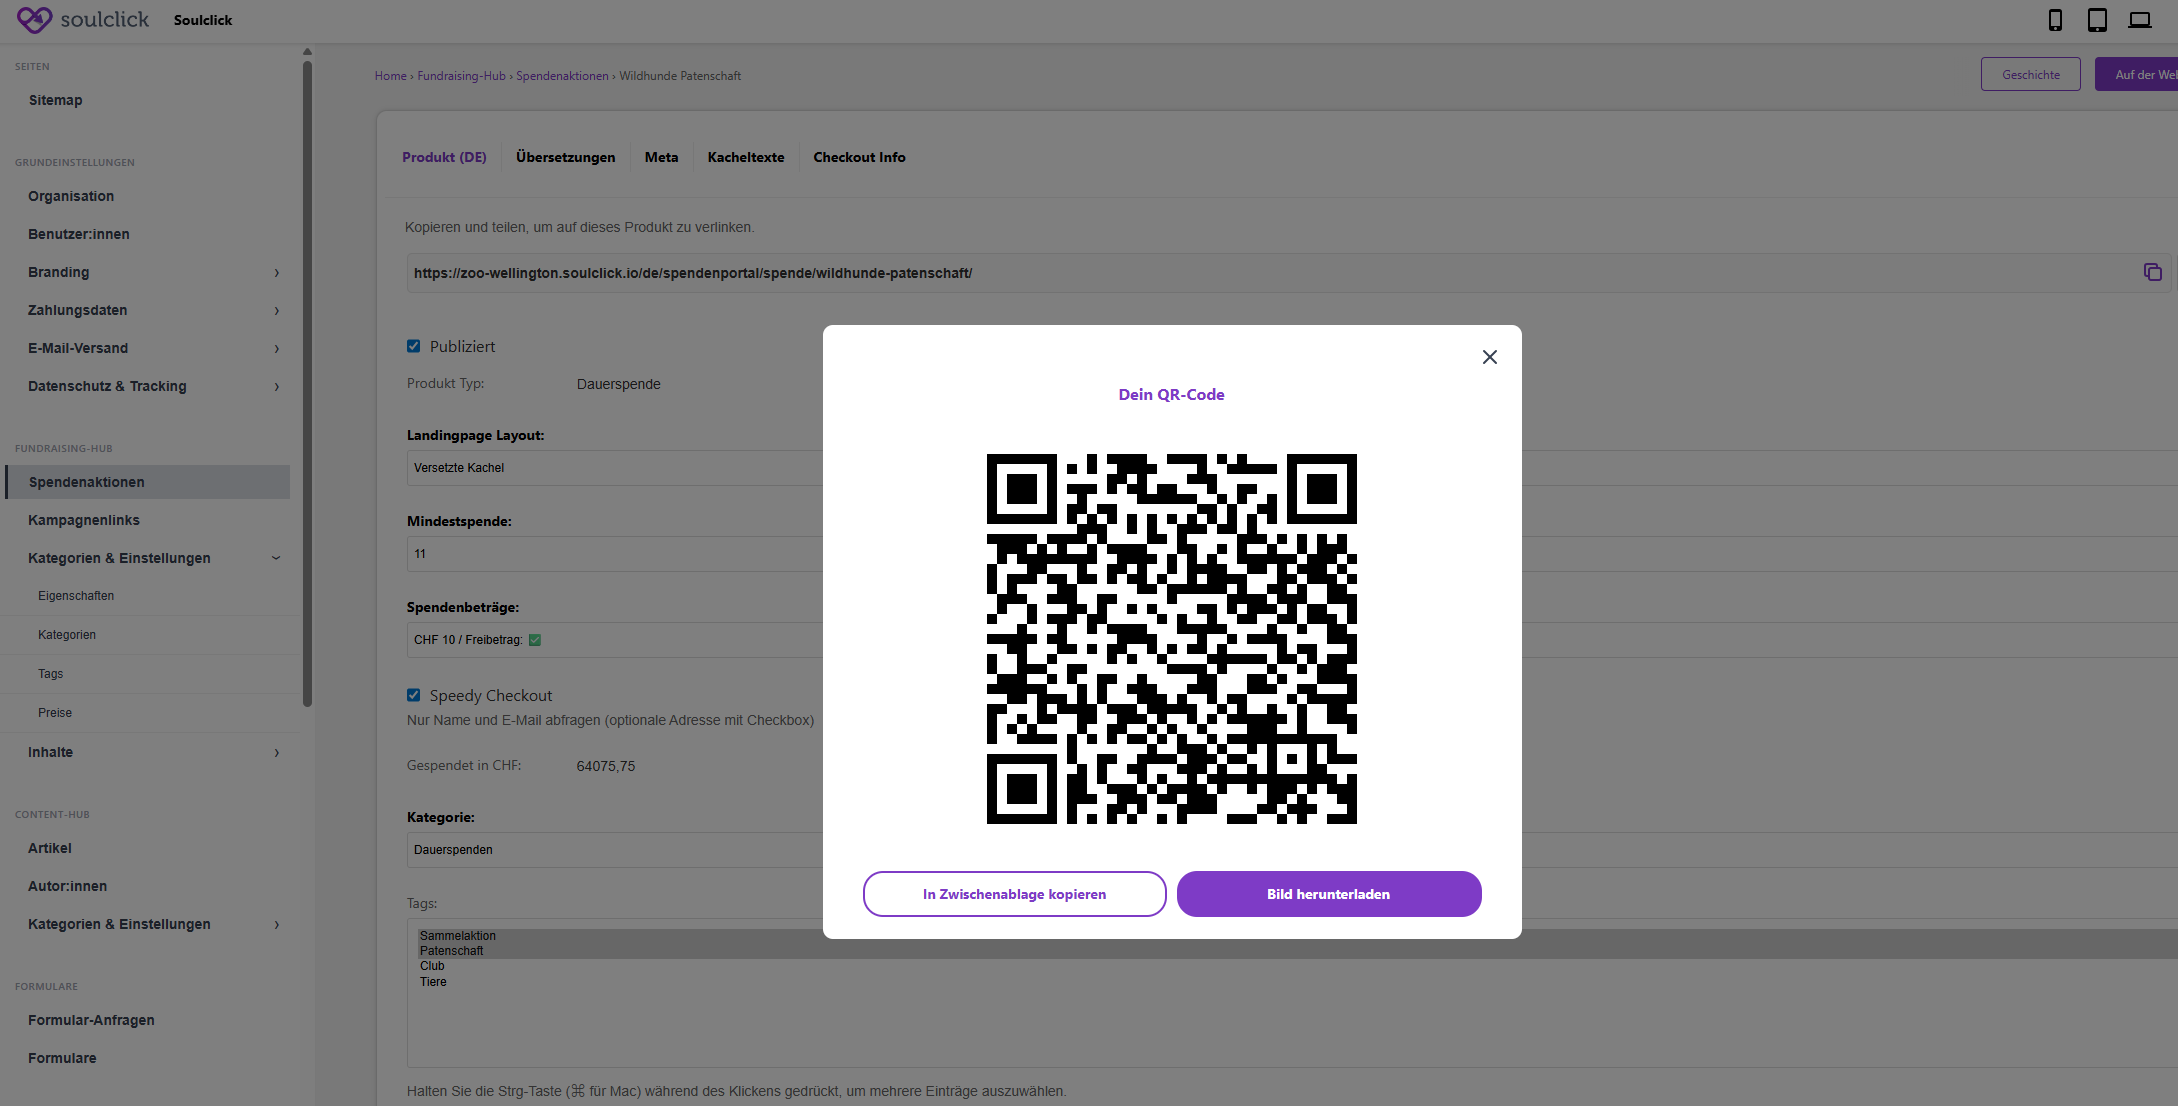The image size is (2178, 1106).
Task: Switch to tablet preview icon
Action: tap(2097, 20)
